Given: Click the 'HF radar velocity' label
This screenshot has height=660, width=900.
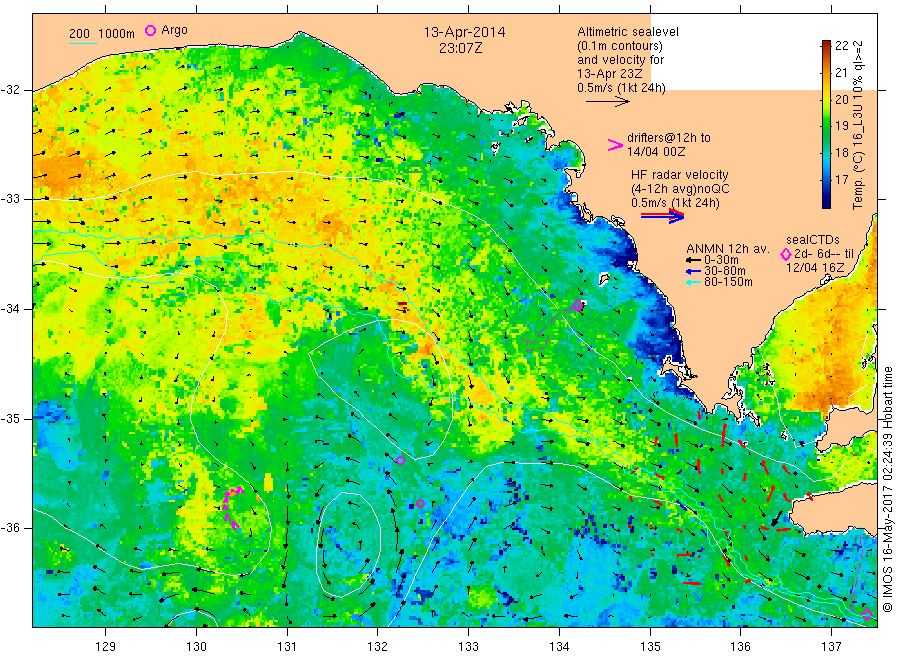Looking at the screenshot, I should pyautogui.click(x=679, y=175).
